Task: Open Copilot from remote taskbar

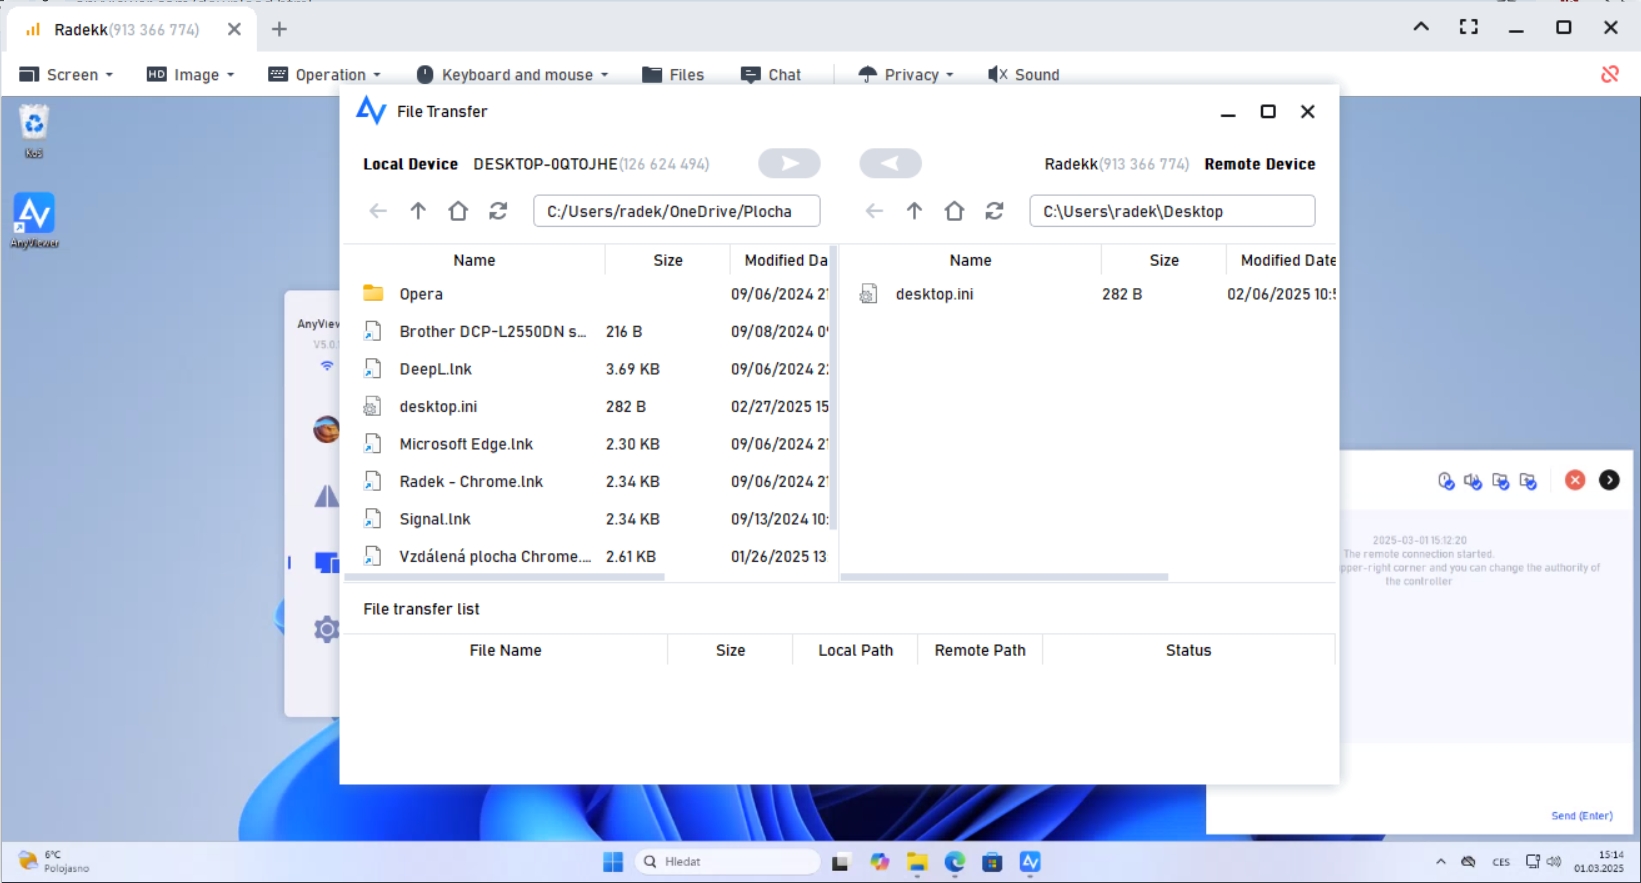Action: [x=879, y=862]
